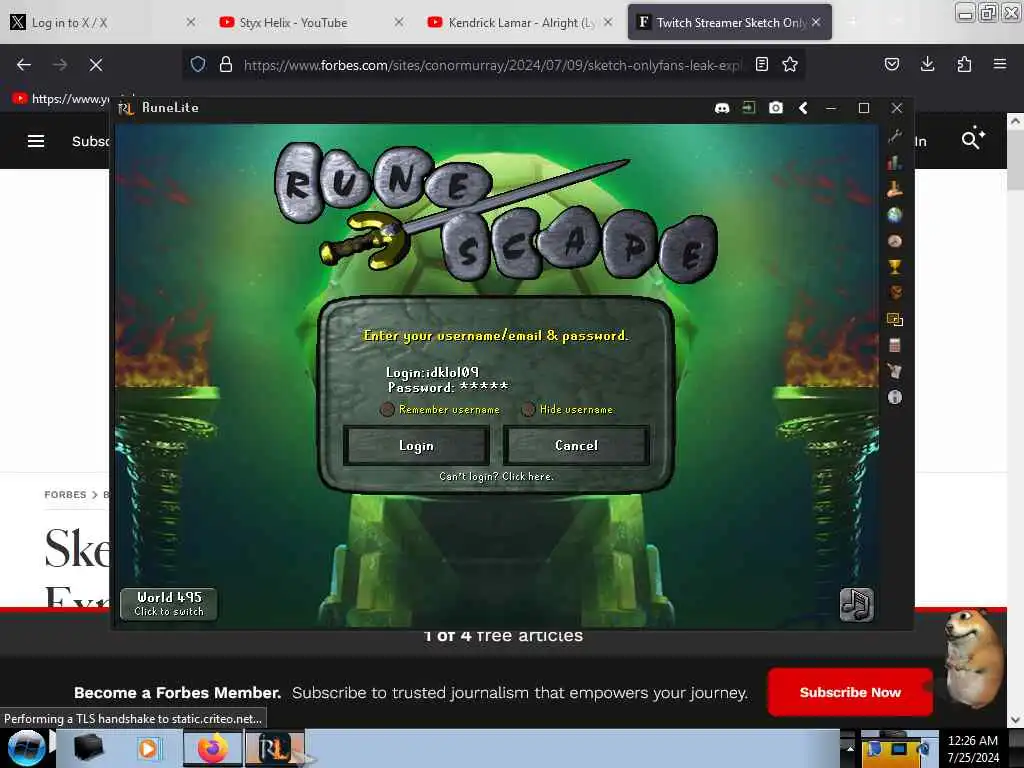Open the Grand Exchange hand icon panel
This screenshot has height=768, width=1024.
point(895,189)
